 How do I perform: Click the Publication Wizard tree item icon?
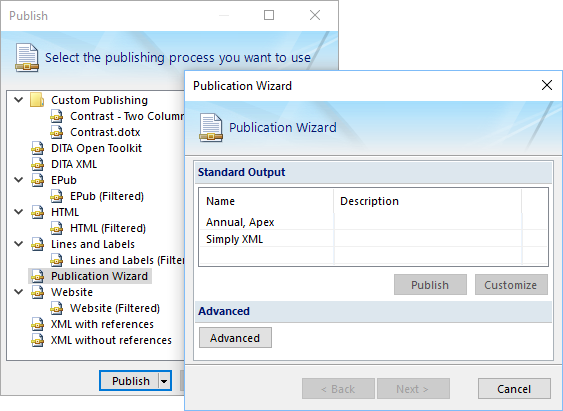click(37, 276)
